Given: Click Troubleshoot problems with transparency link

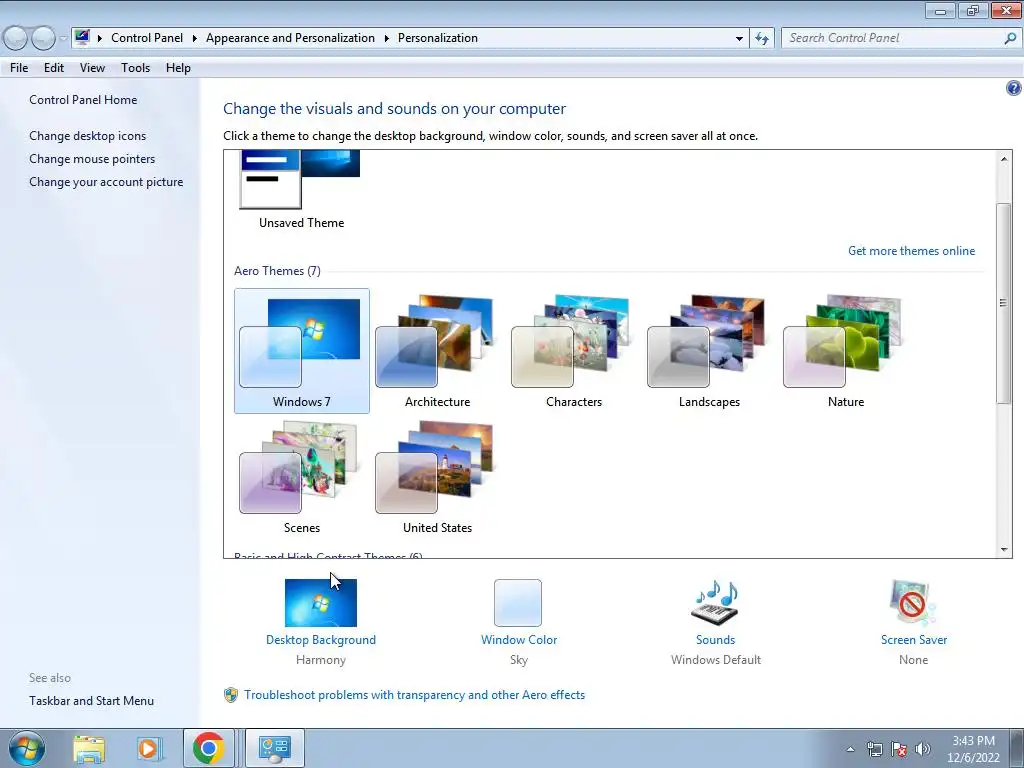Looking at the screenshot, I should pos(414,695).
